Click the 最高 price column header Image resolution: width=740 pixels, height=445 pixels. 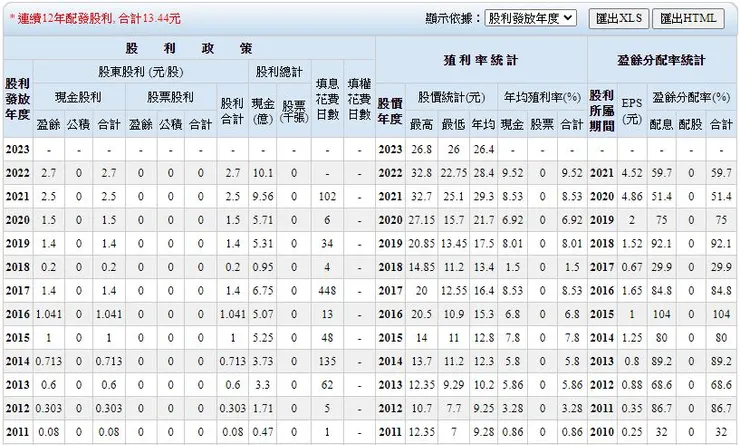click(x=421, y=124)
